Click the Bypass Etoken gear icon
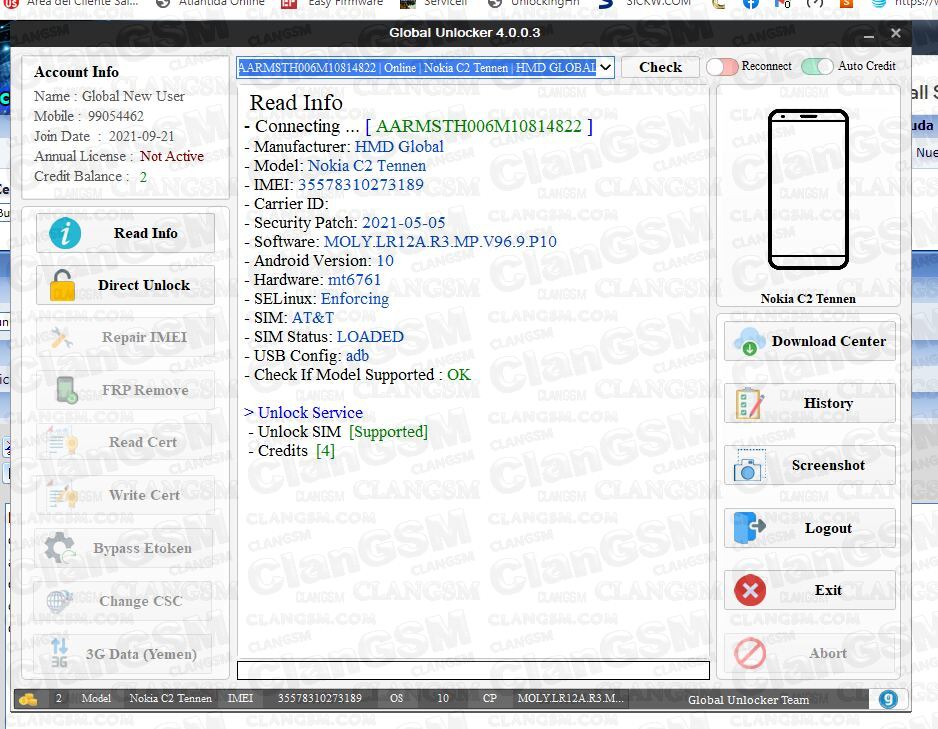The height and width of the screenshot is (729, 938). click(60, 548)
